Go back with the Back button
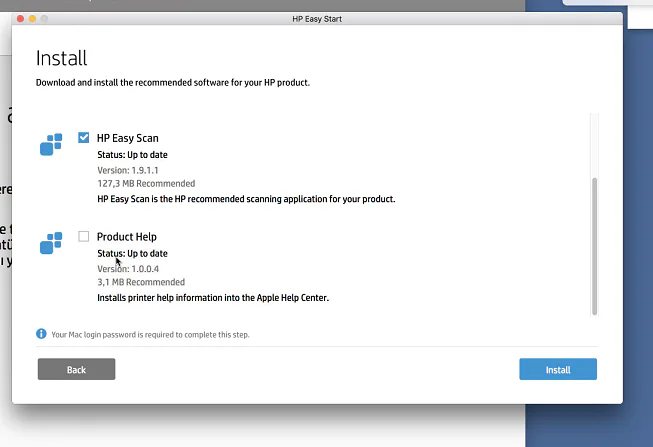The width and height of the screenshot is (653, 447). [77, 369]
